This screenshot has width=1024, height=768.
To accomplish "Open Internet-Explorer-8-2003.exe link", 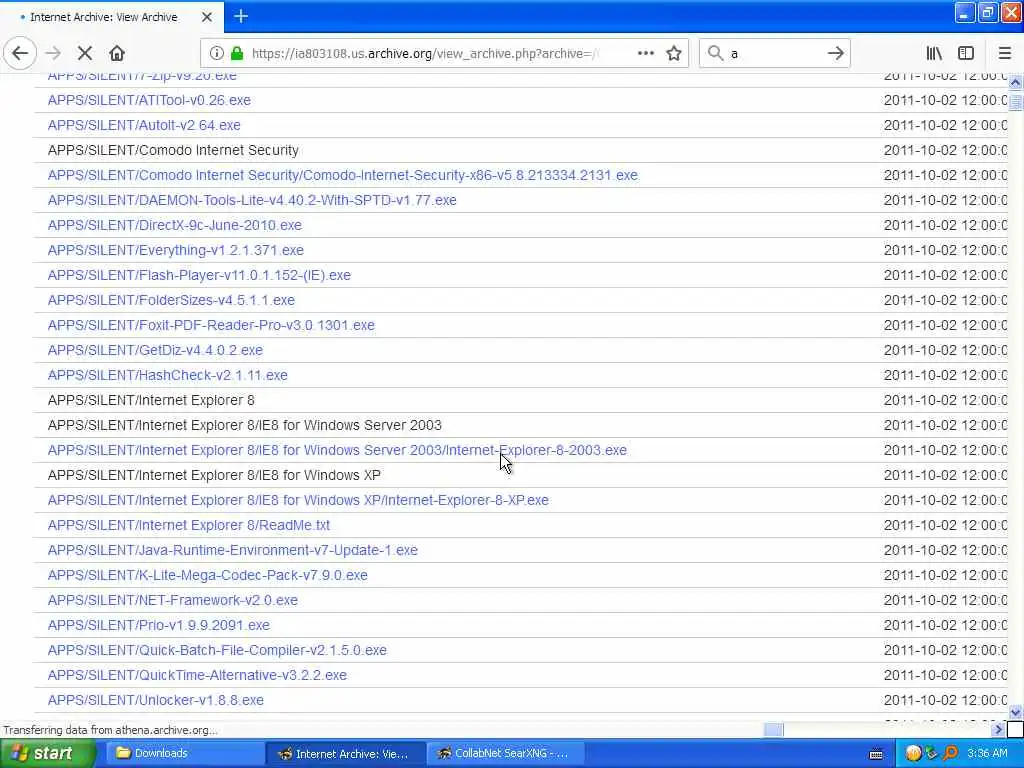I will click(x=337, y=450).
